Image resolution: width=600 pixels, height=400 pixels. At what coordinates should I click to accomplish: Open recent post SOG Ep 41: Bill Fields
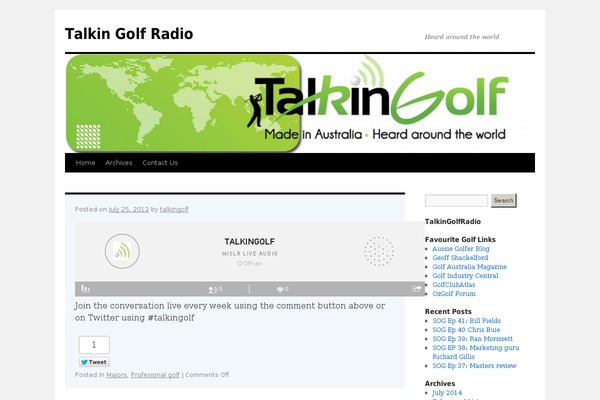tap(466, 321)
